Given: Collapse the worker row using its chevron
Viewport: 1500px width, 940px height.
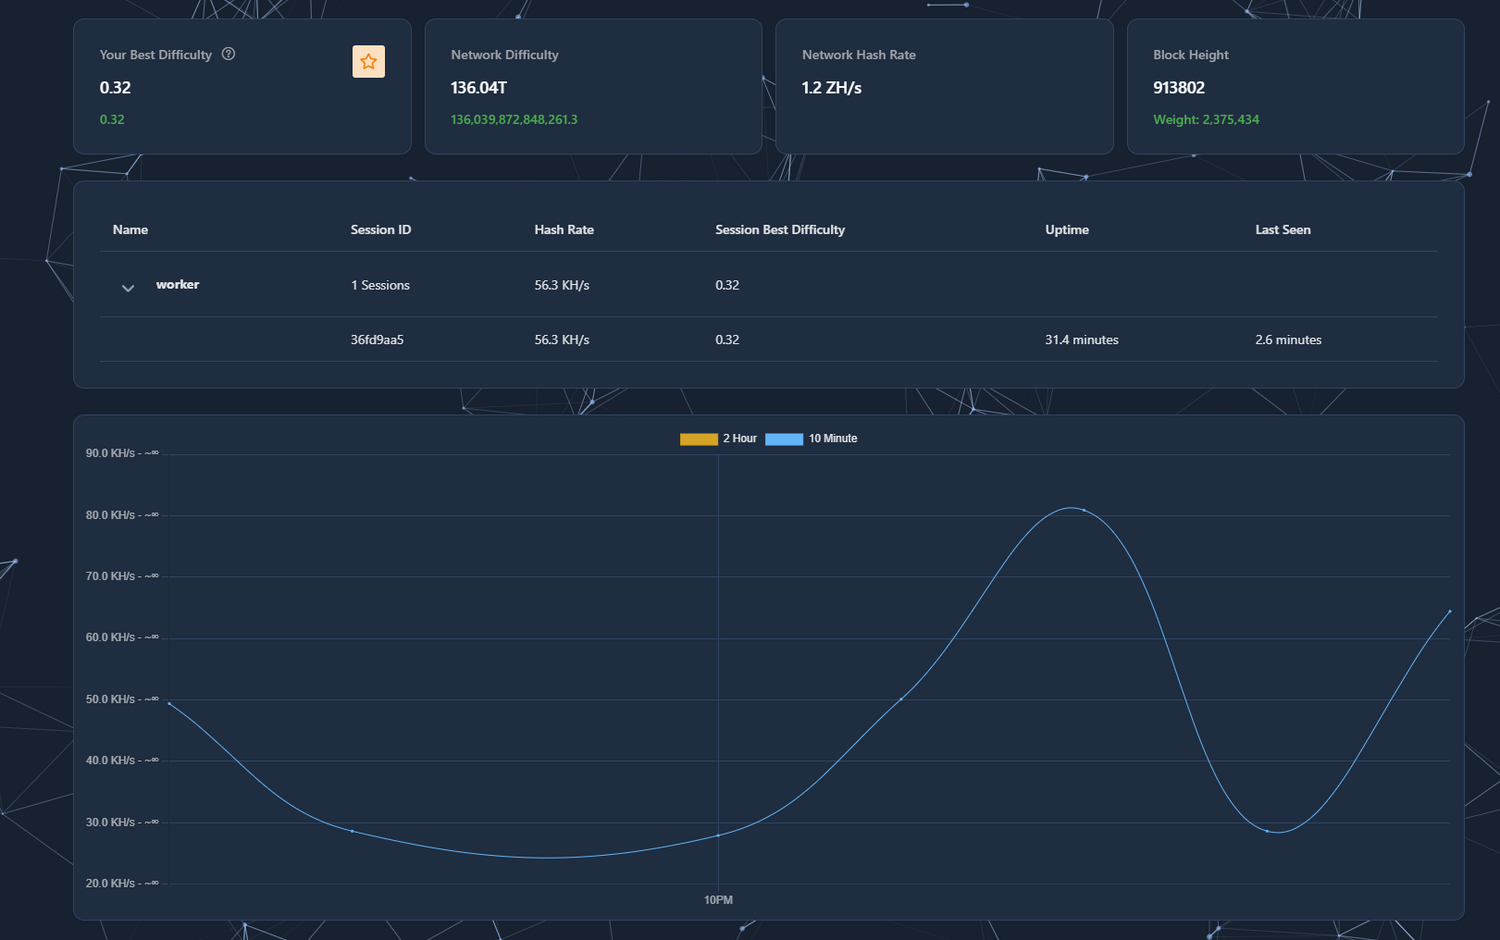Looking at the screenshot, I should 128,288.
